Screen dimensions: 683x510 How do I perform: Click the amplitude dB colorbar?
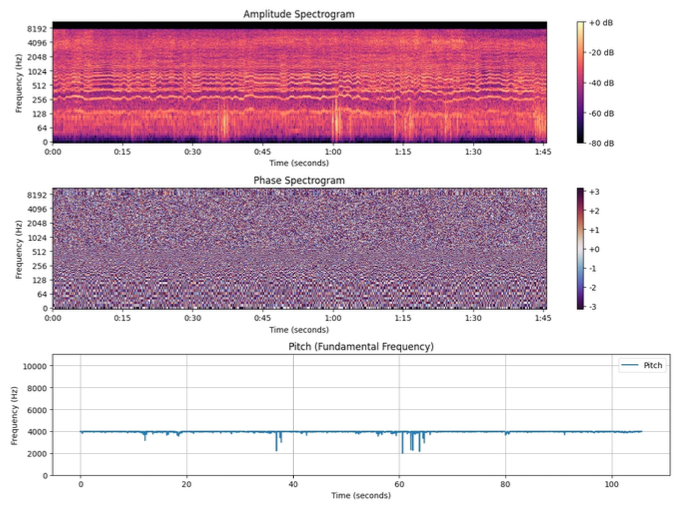point(583,82)
